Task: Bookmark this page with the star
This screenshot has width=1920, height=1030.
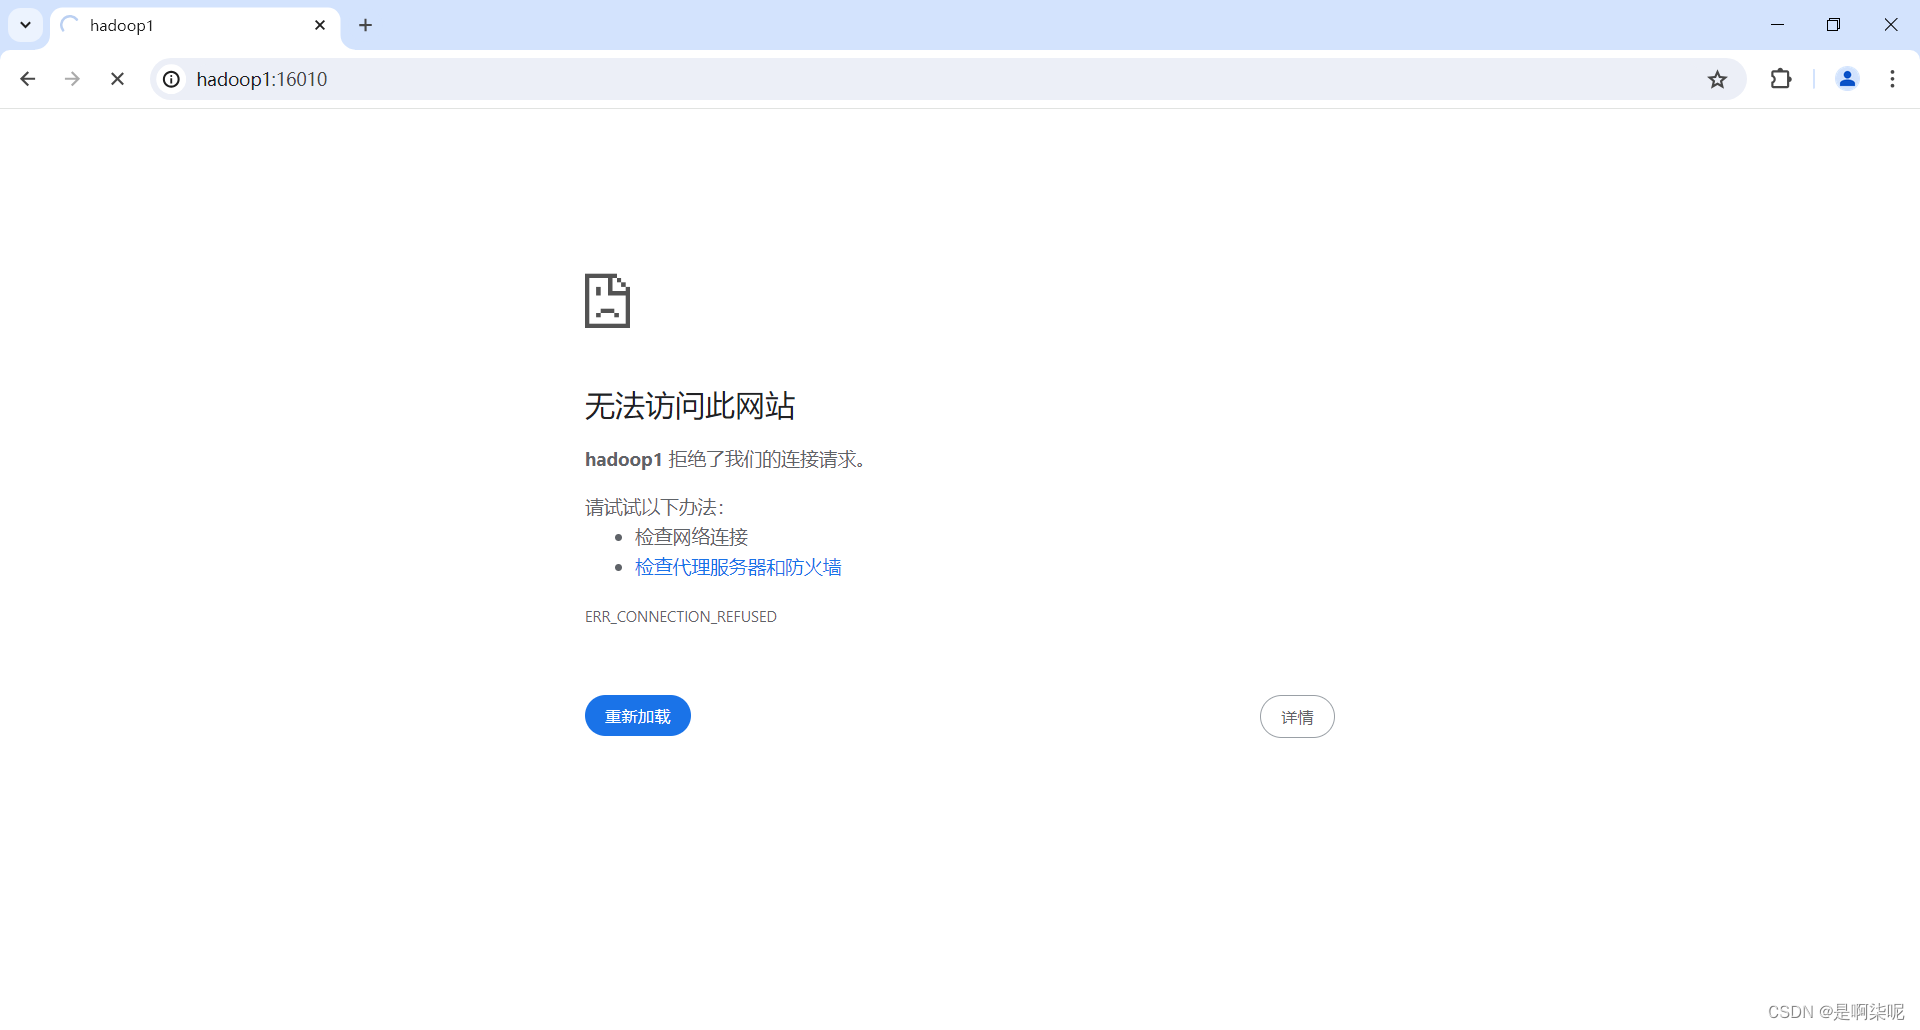Action: [x=1717, y=79]
